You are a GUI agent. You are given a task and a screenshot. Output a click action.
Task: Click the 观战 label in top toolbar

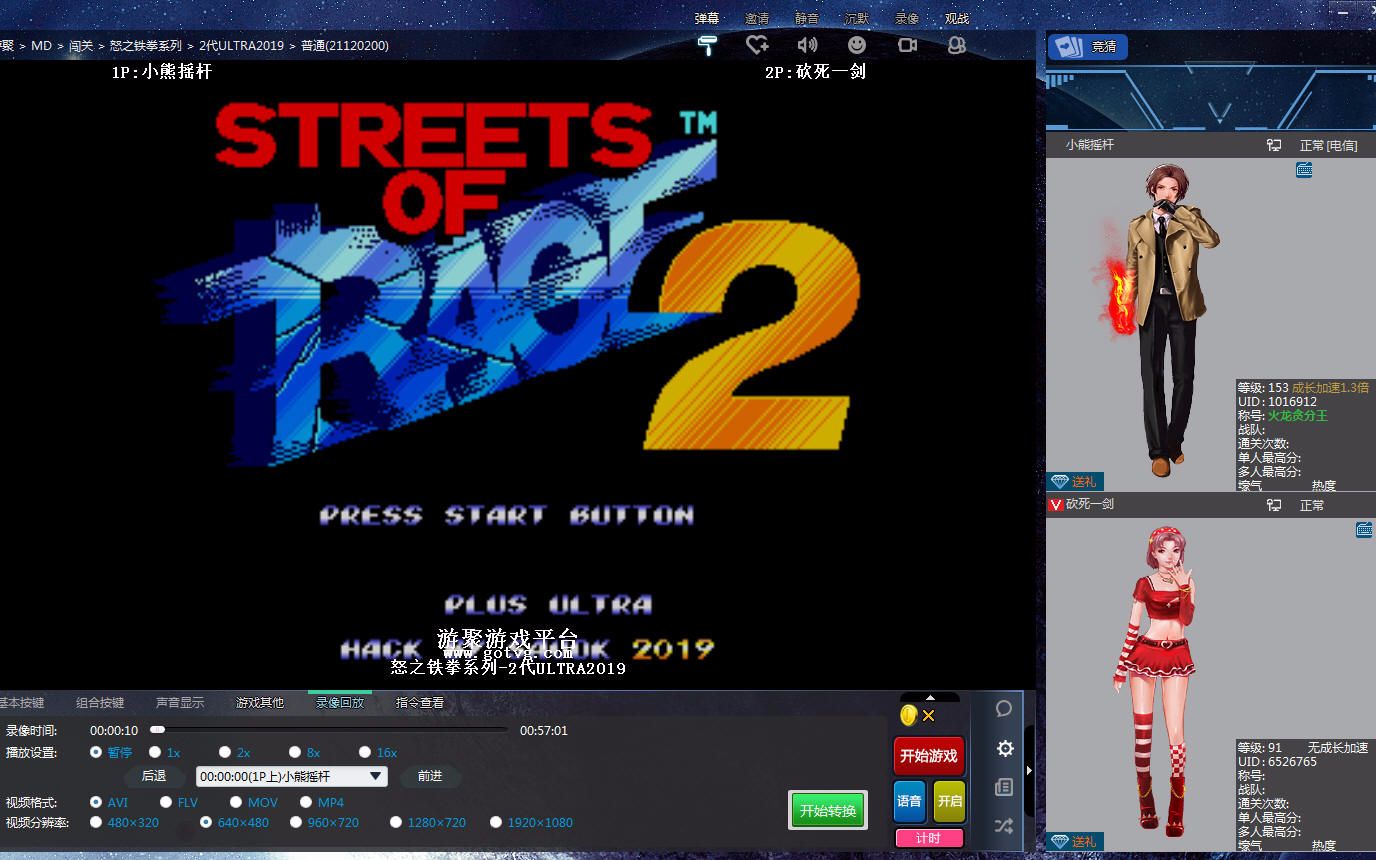957,18
